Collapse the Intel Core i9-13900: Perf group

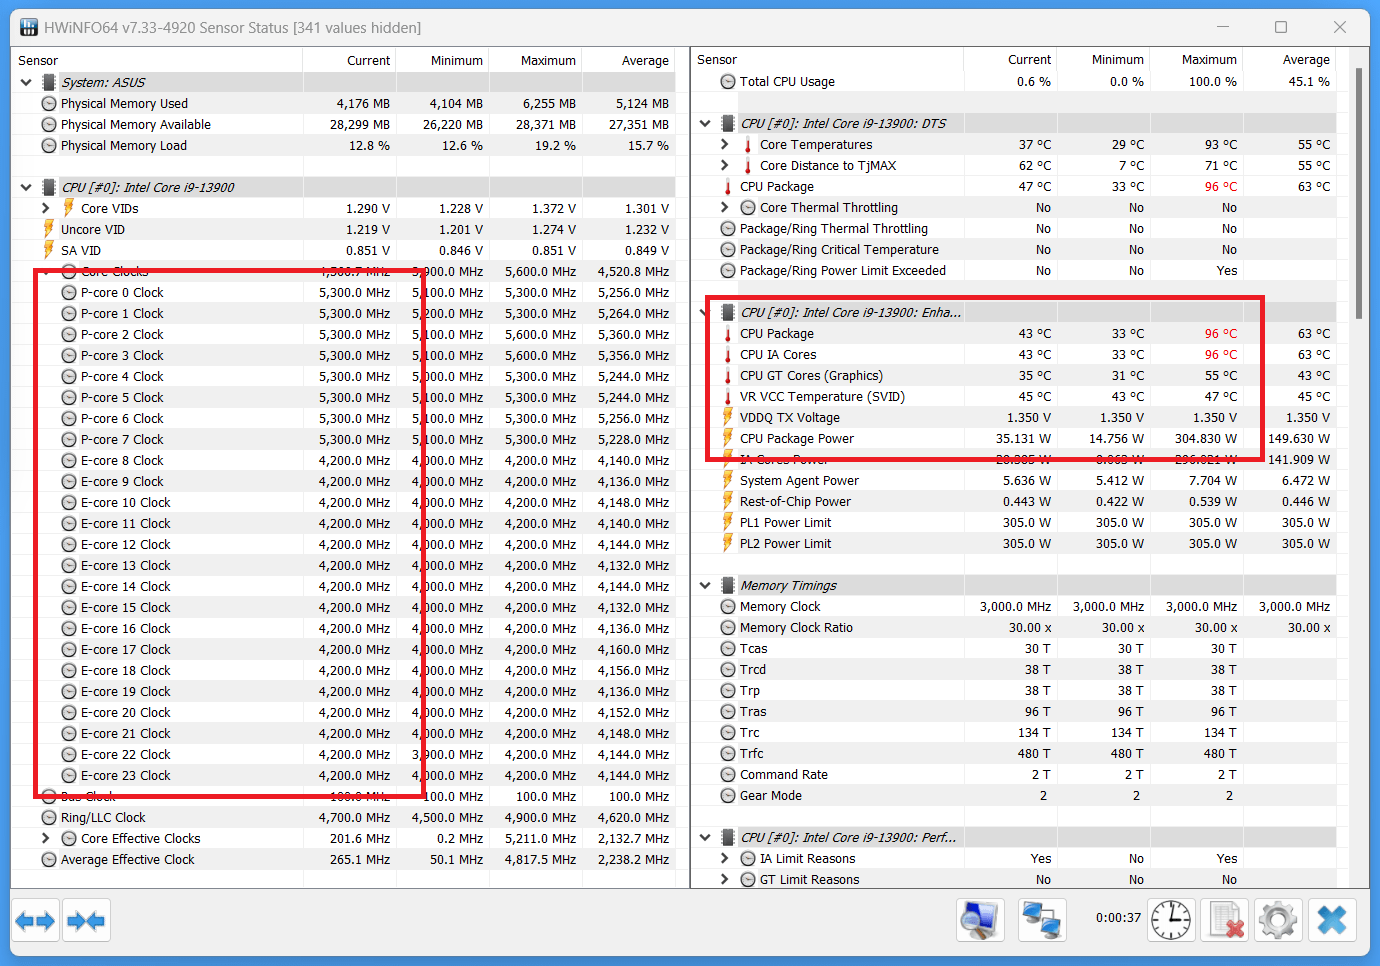point(705,838)
